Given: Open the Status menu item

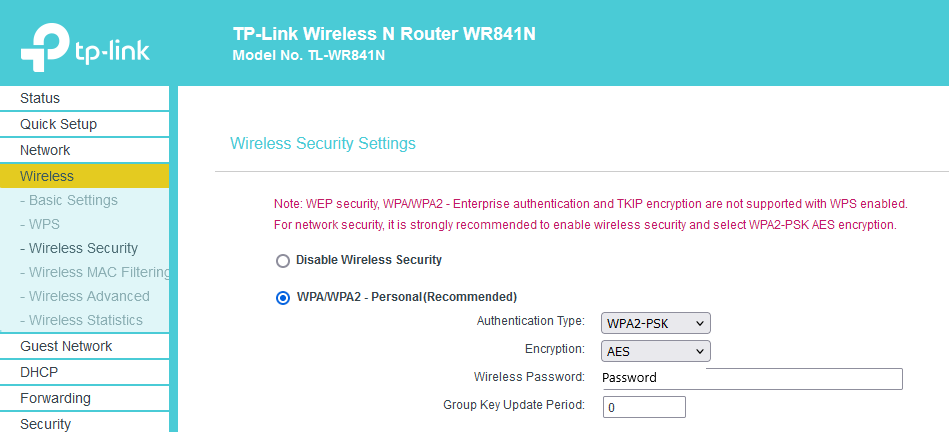Looking at the screenshot, I should coord(84,98).
